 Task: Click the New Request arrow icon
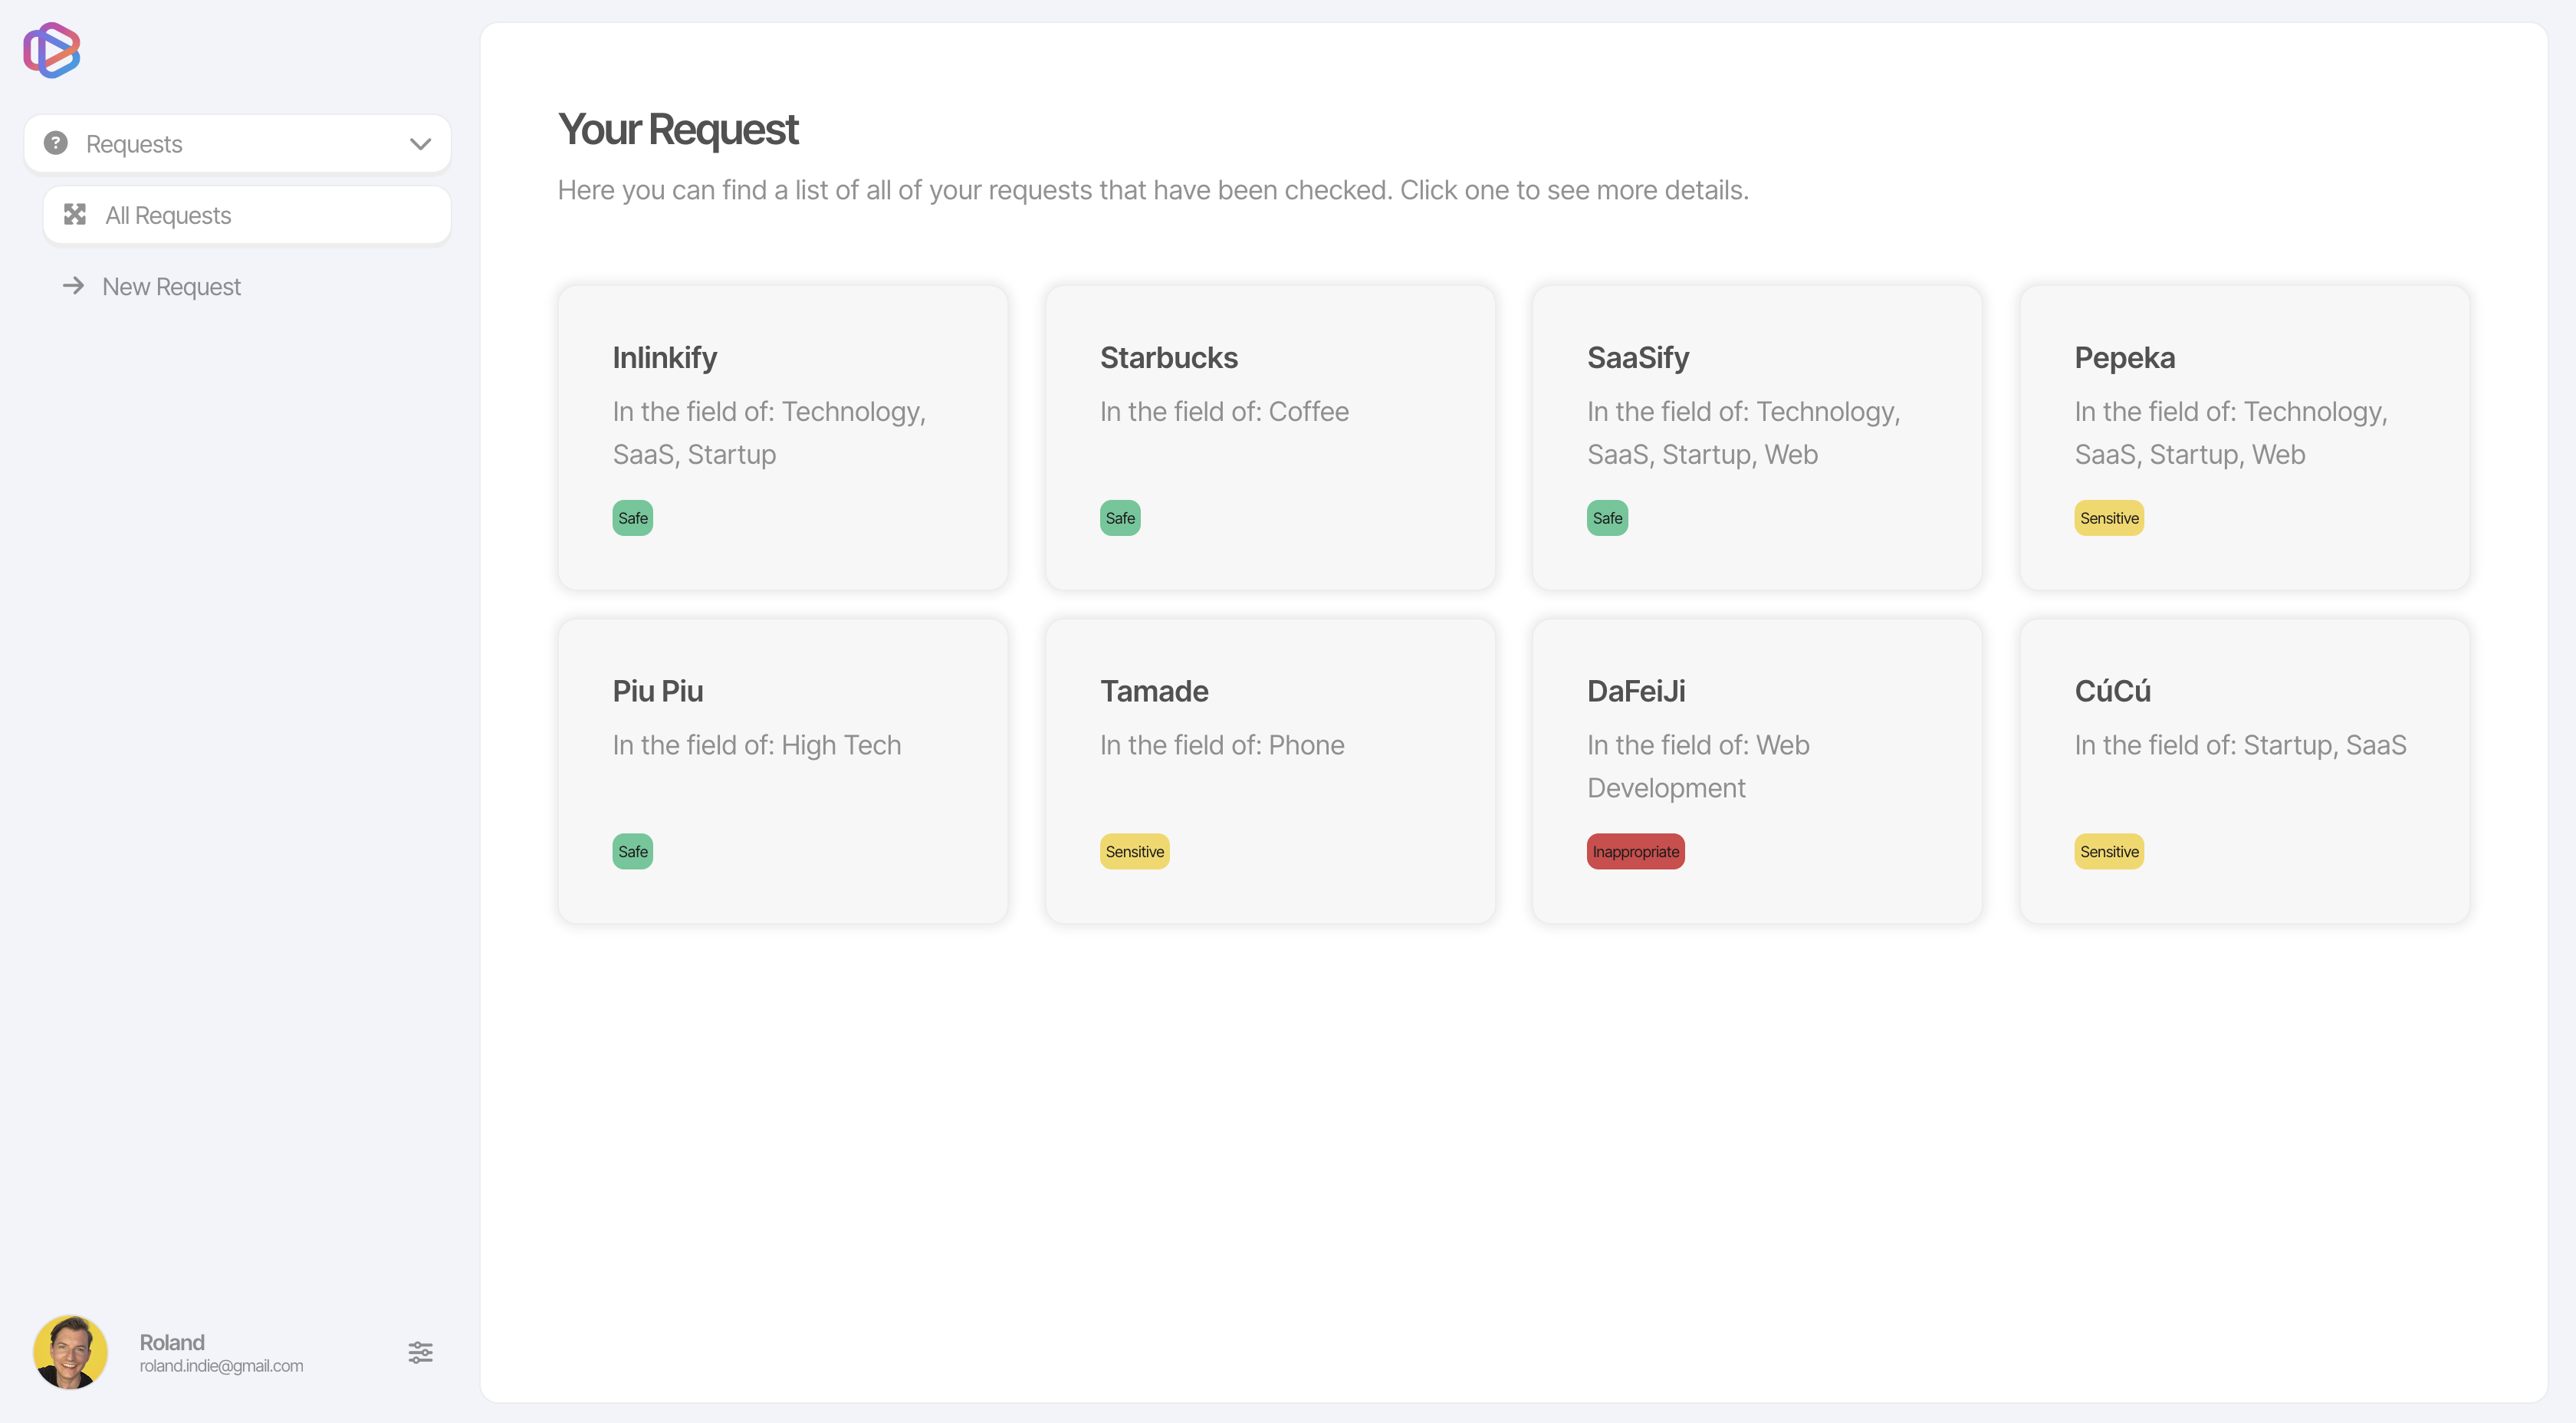point(73,286)
